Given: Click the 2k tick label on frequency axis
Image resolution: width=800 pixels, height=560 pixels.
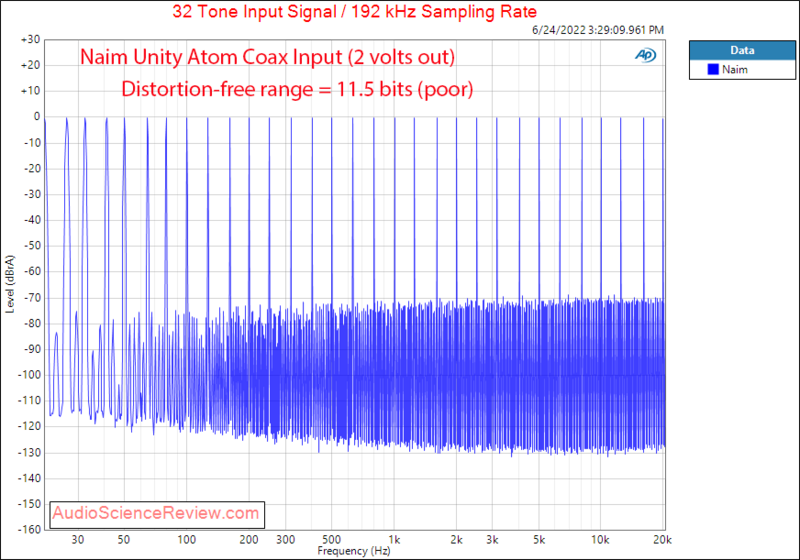Looking at the screenshot, I should tap(457, 540).
